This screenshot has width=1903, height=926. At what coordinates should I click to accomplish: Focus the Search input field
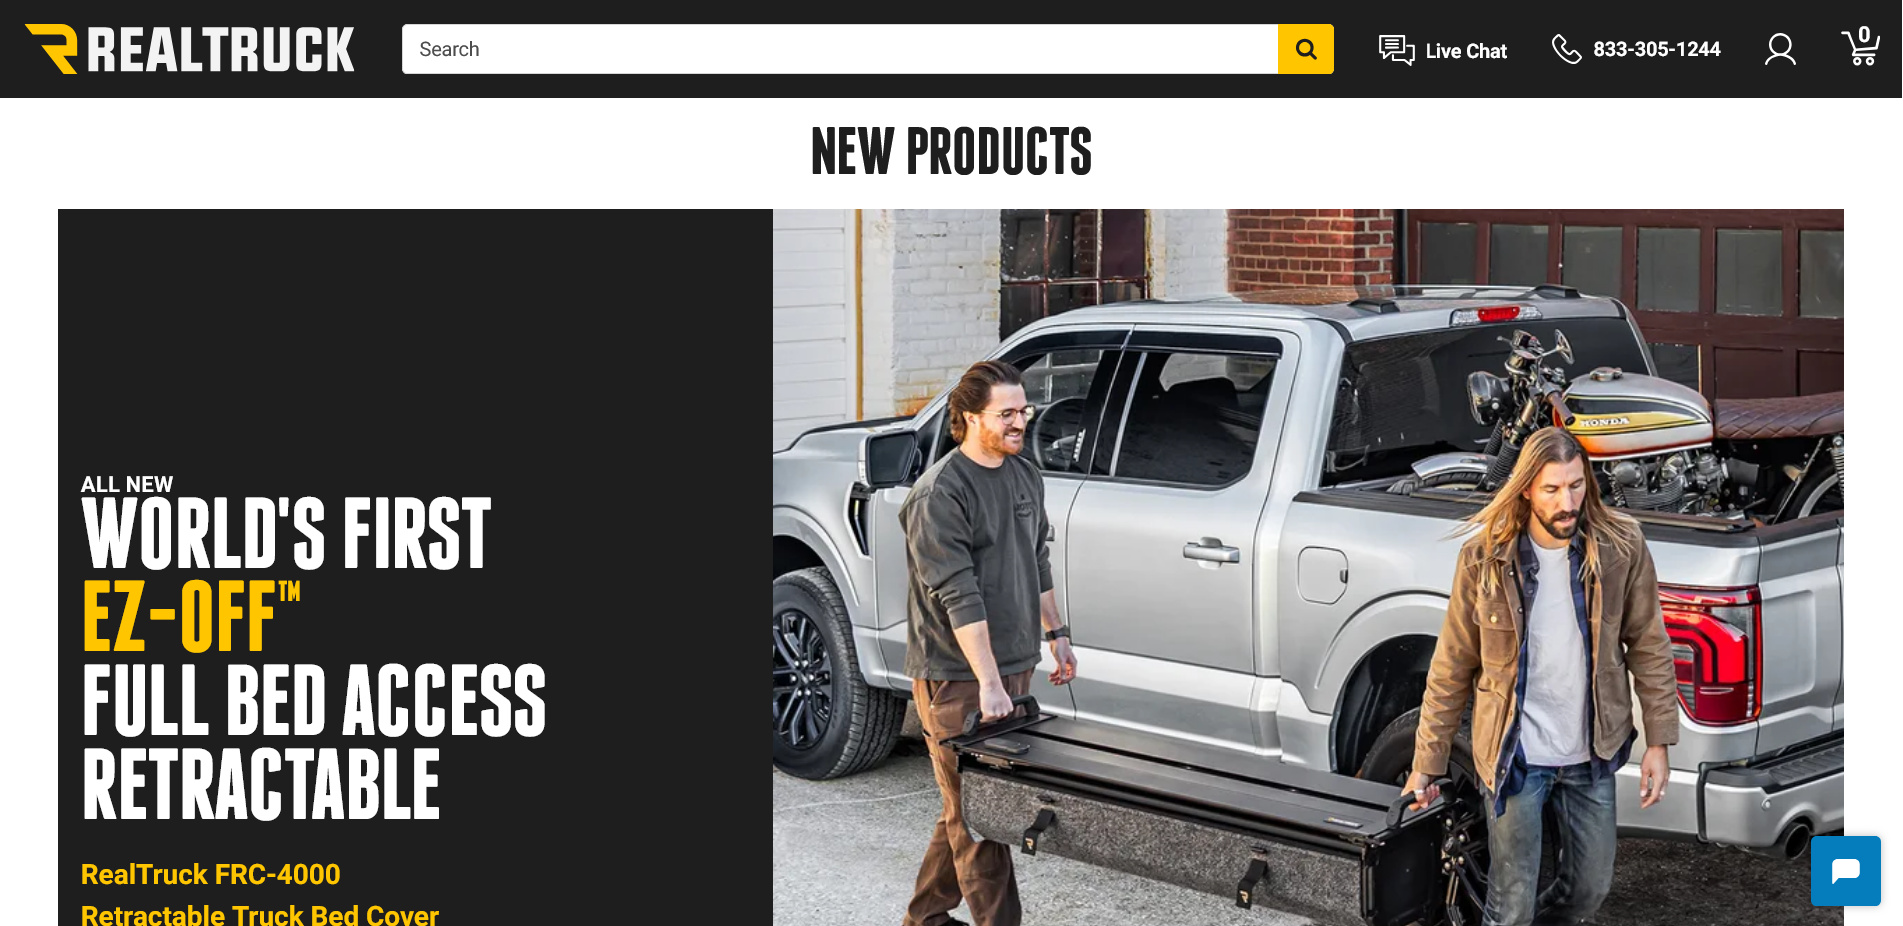(x=840, y=49)
